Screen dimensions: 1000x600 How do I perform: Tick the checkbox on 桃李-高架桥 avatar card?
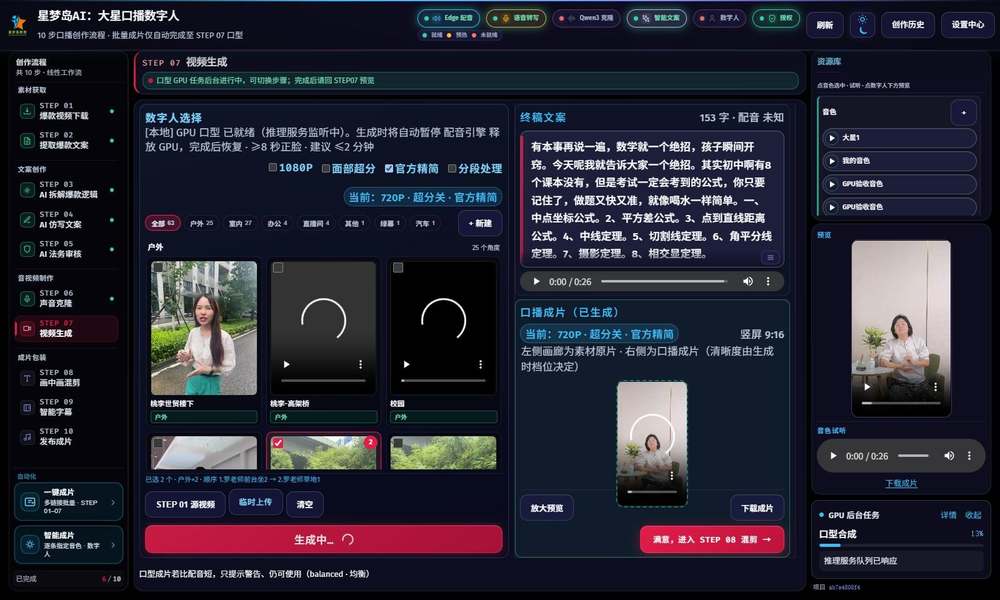click(x=278, y=268)
